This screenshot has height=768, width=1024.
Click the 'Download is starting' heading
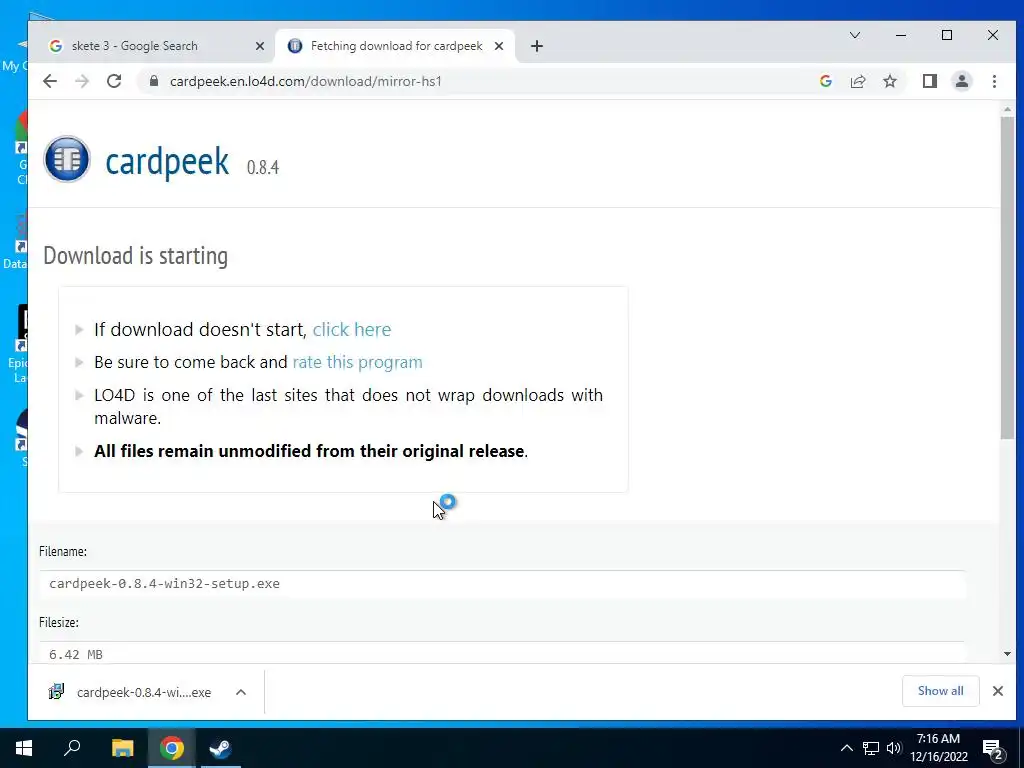click(135, 256)
